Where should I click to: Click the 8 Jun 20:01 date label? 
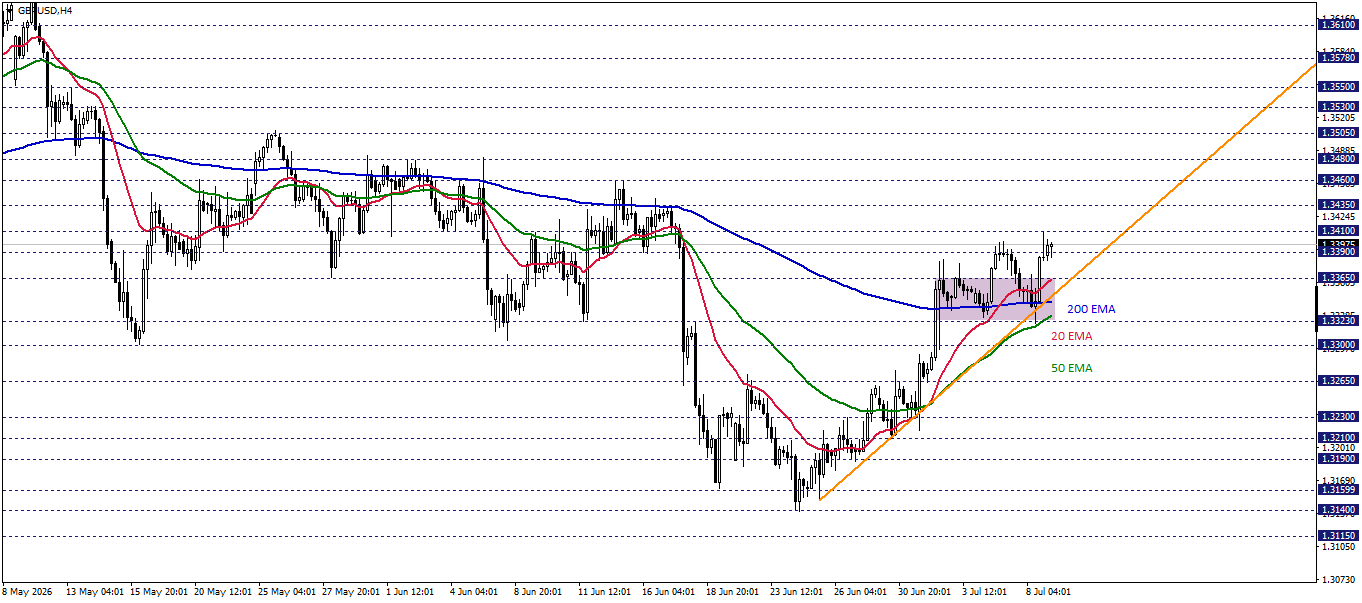click(x=540, y=592)
